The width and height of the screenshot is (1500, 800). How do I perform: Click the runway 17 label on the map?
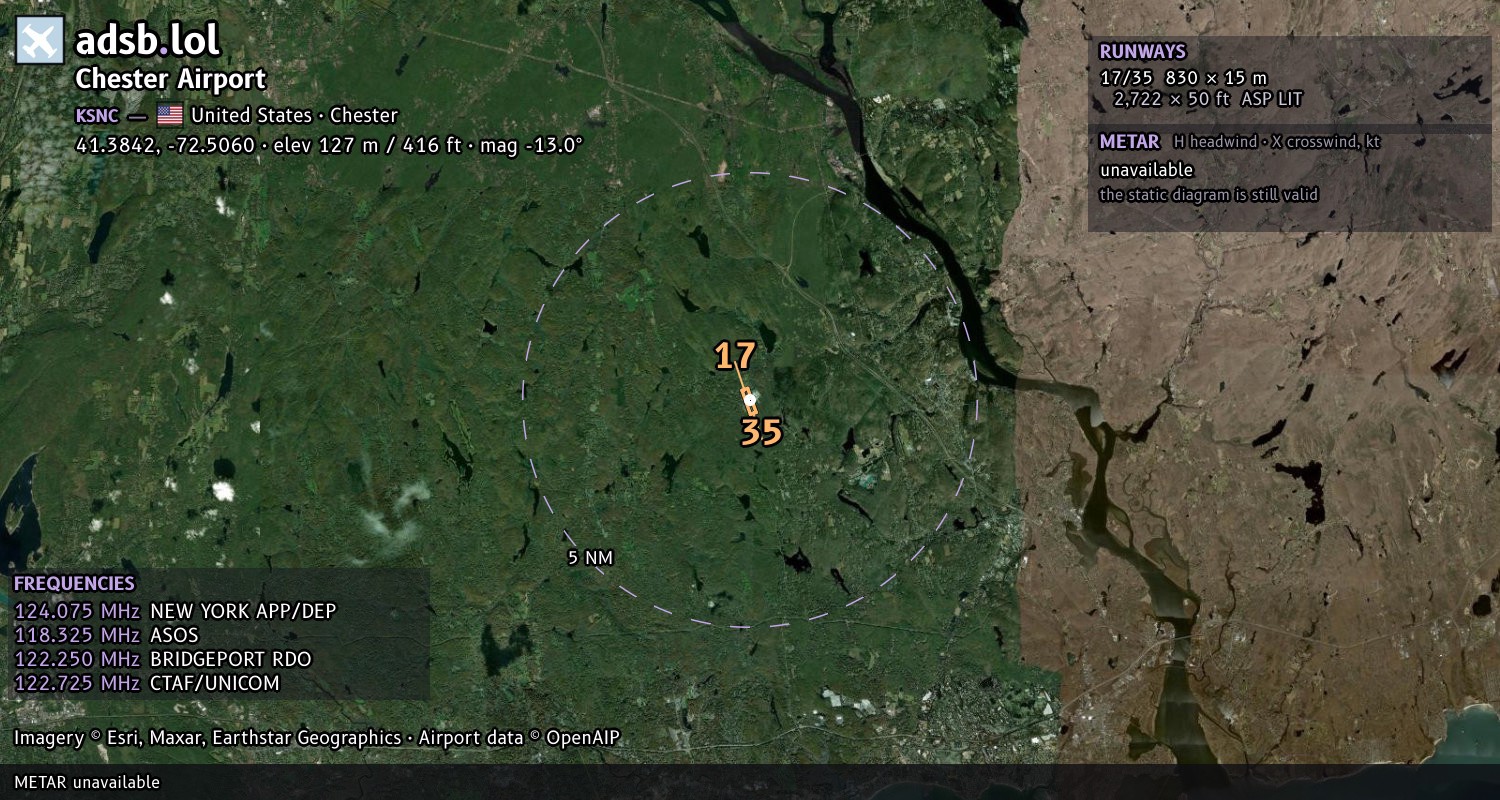(x=734, y=356)
